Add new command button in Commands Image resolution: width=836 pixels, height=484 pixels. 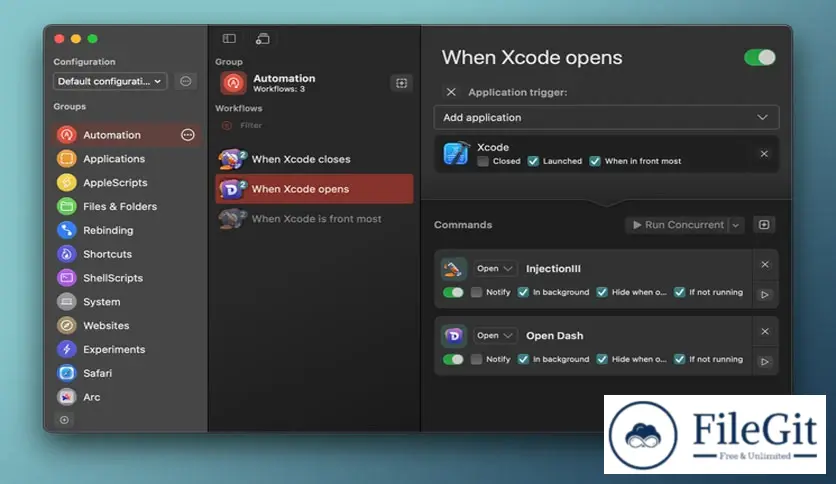pos(764,224)
